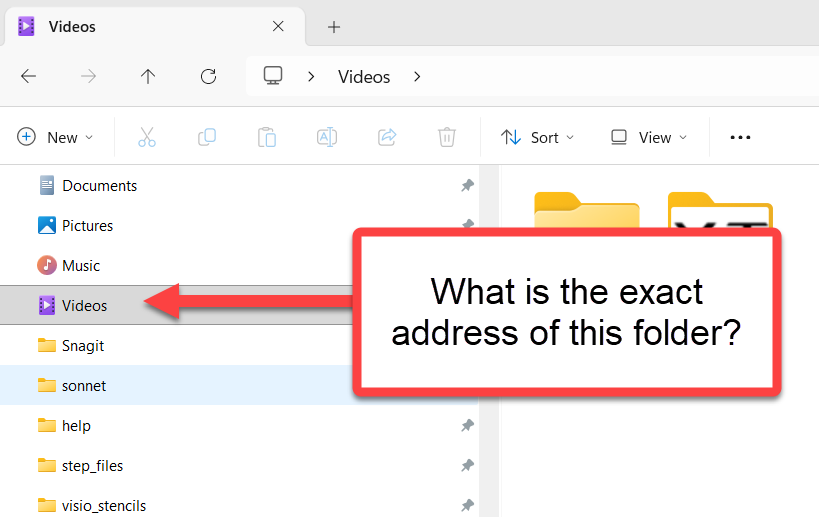Screen dimensions: 819x517
Task: Click the navigation pane scrollbar
Action: (489, 341)
